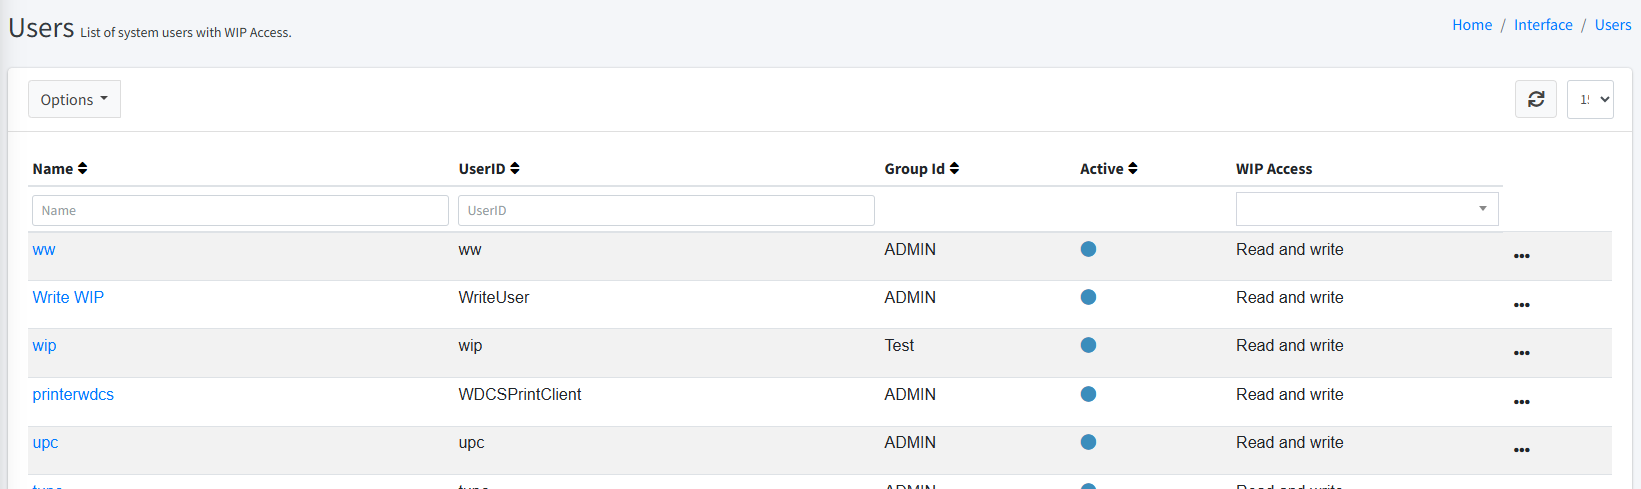Open the three-dot actions for wip user
The height and width of the screenshot is (489, 1641).
tap(1521, 353)
